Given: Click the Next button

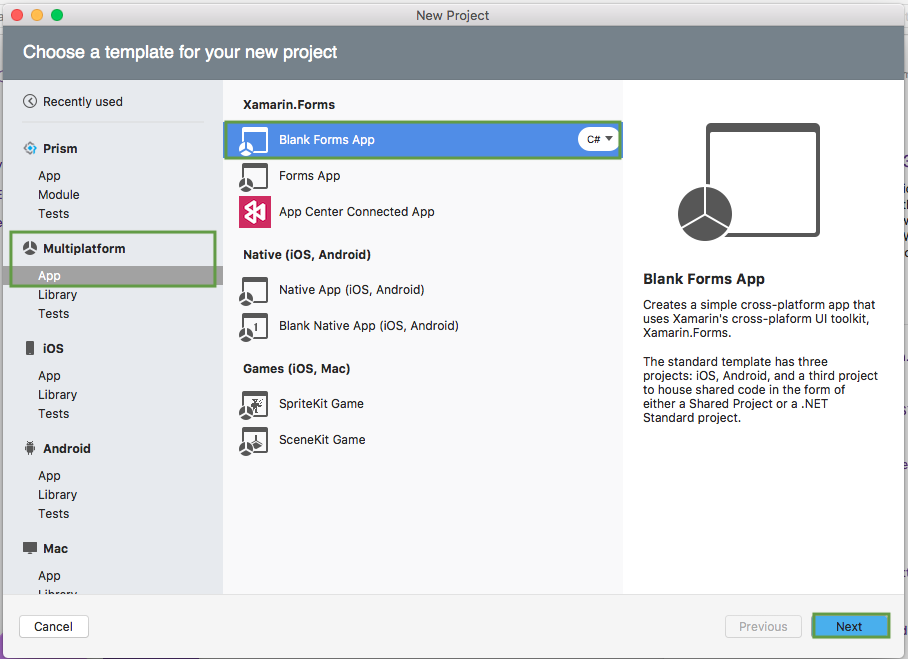Looking at the screenshot, I should click(x=851, y=626).
